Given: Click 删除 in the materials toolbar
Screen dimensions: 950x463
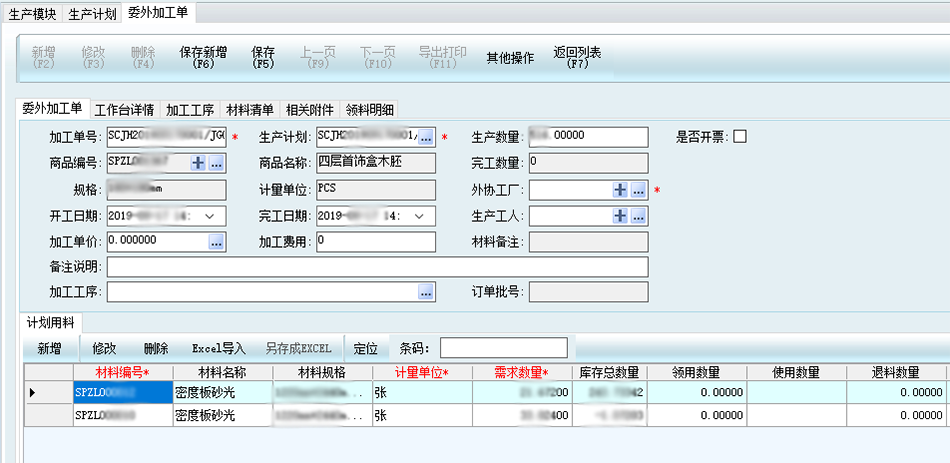Looking at the screenshot, I should click(x=156, y=348).
